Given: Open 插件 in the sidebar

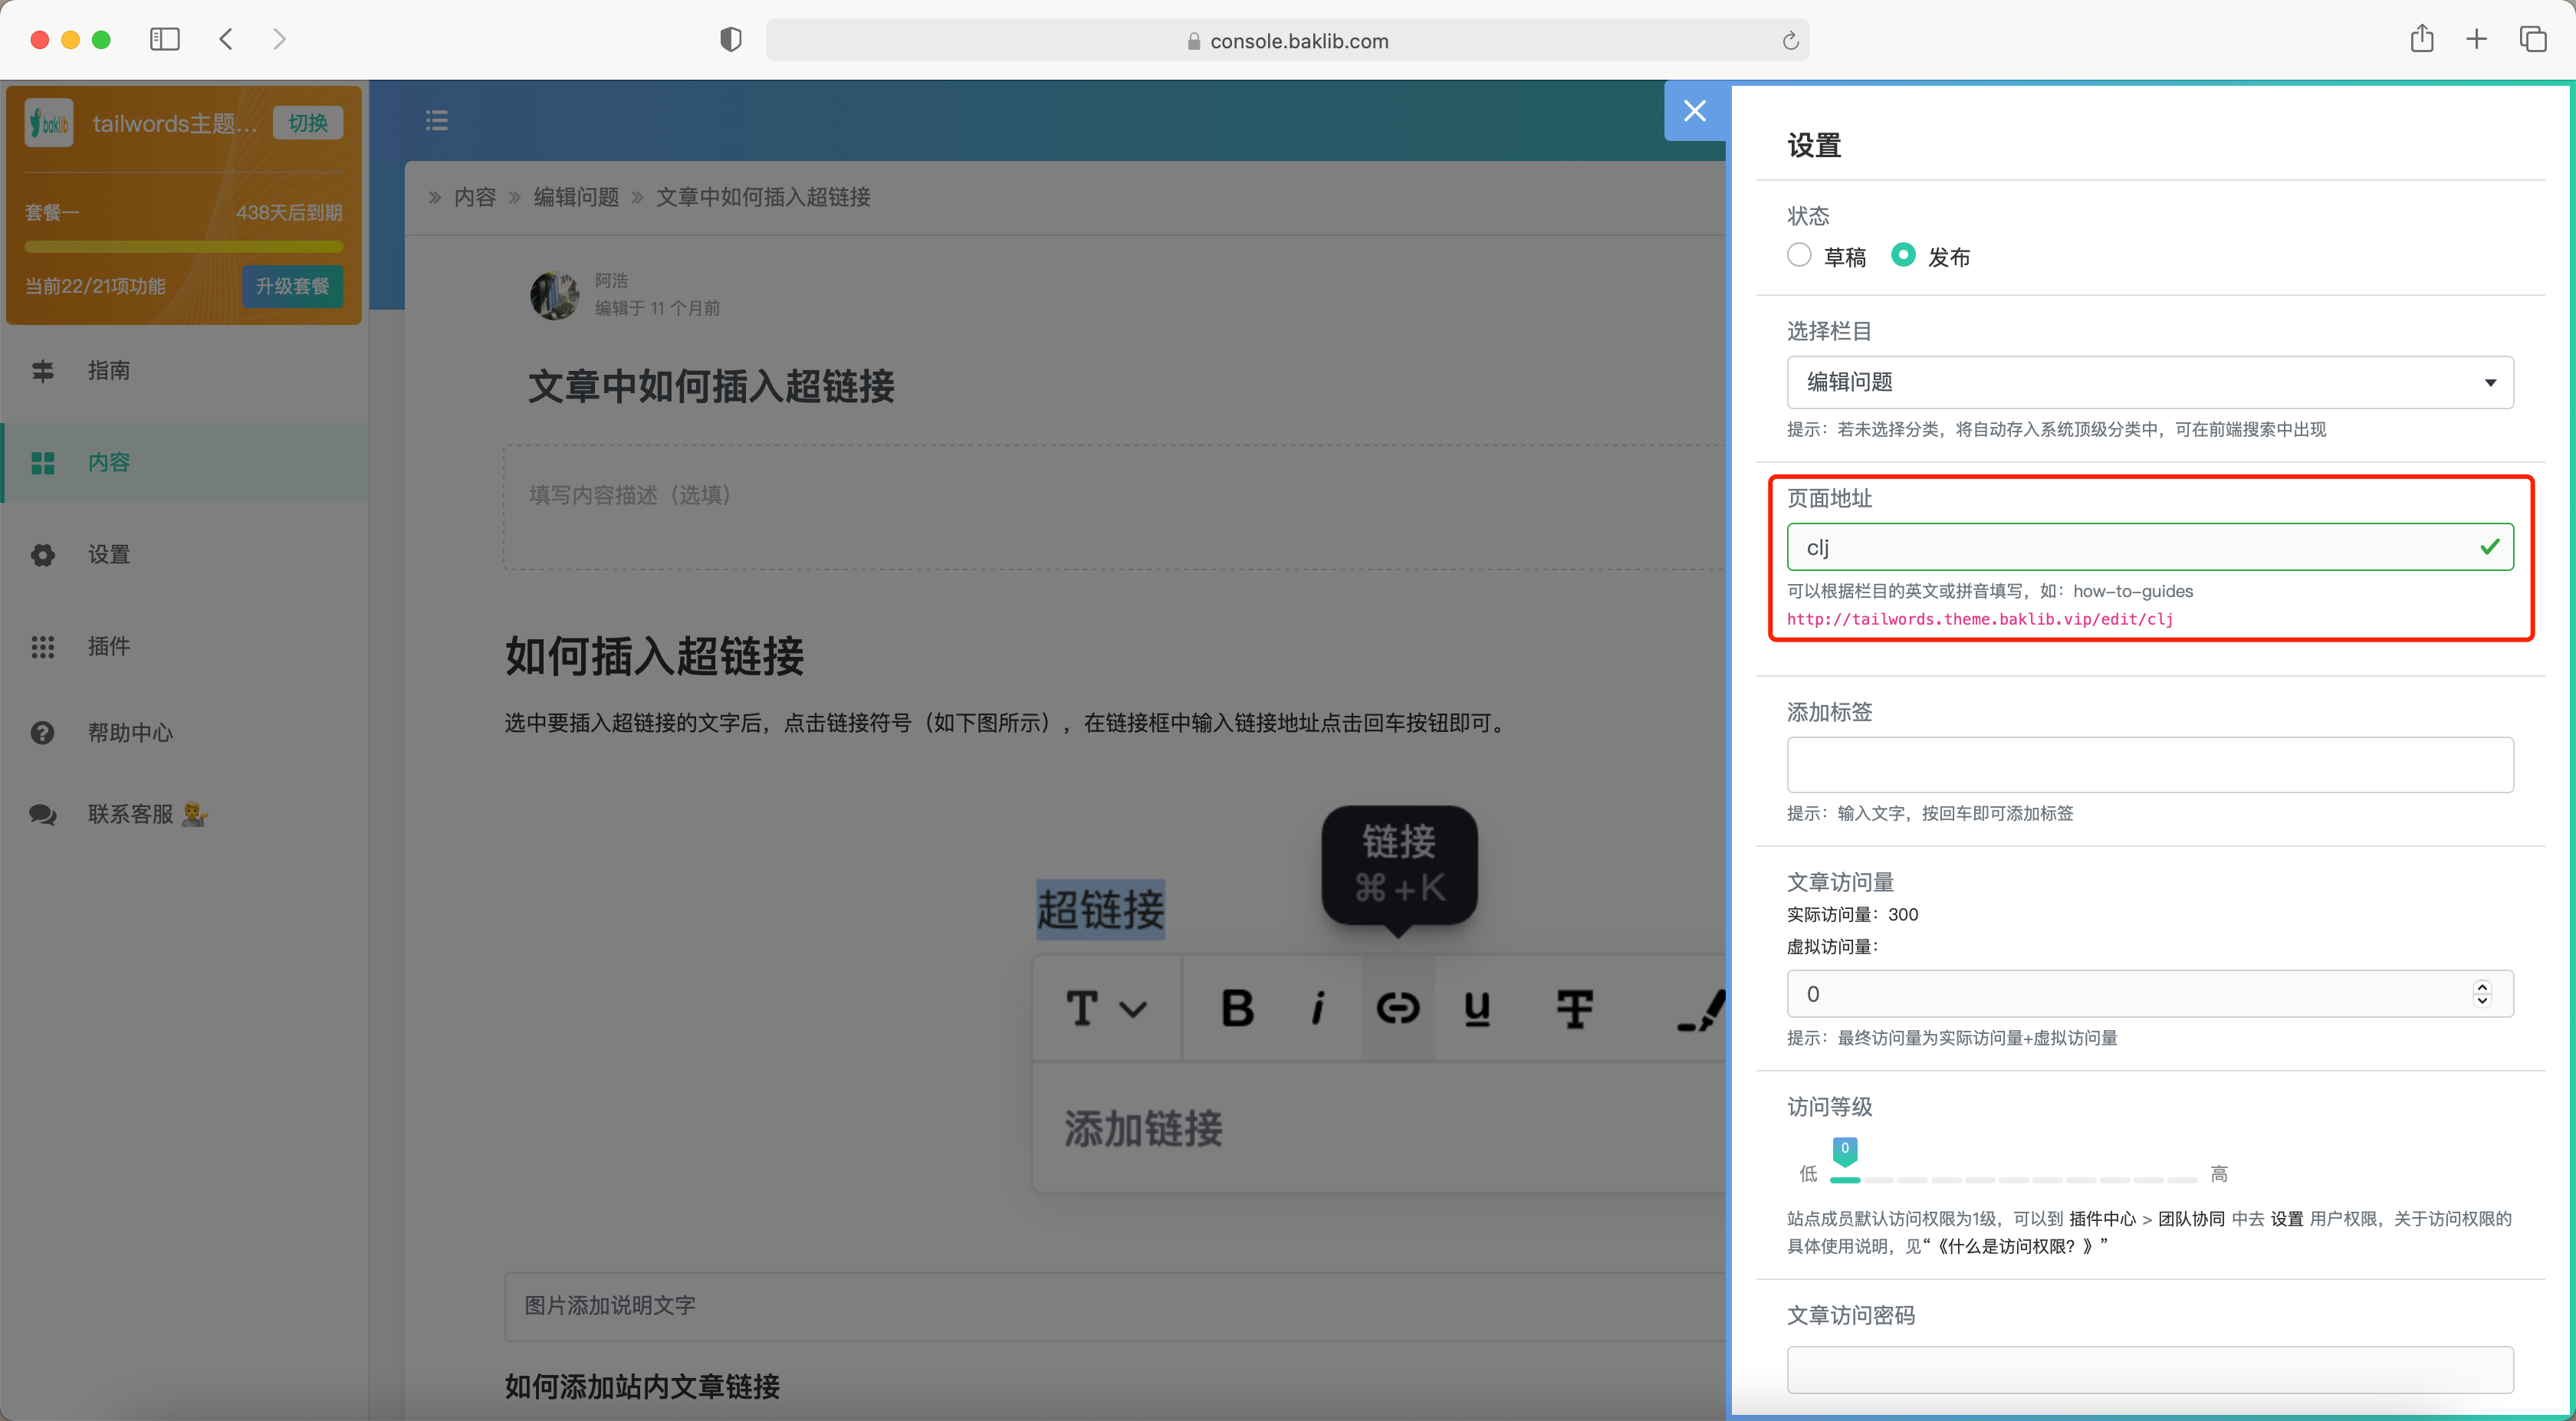Looking at the screenshot, I should pyautogui.click(x=184, y=646).
